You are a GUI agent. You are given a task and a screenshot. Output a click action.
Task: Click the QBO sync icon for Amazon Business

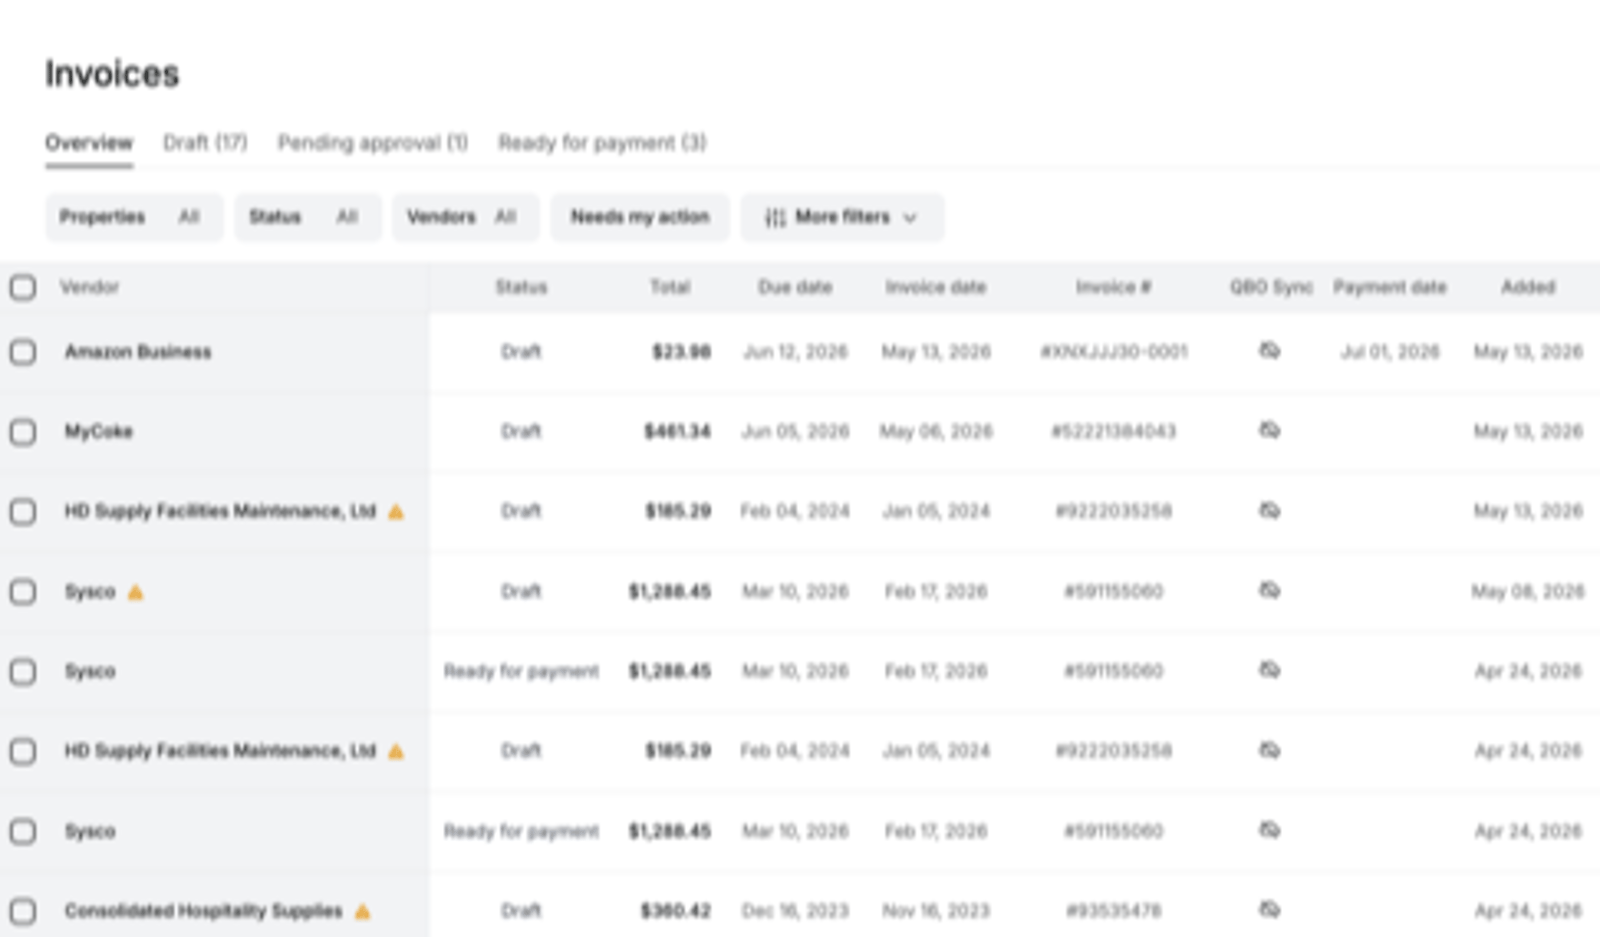pyautogui.click(x=1269, y=351)
